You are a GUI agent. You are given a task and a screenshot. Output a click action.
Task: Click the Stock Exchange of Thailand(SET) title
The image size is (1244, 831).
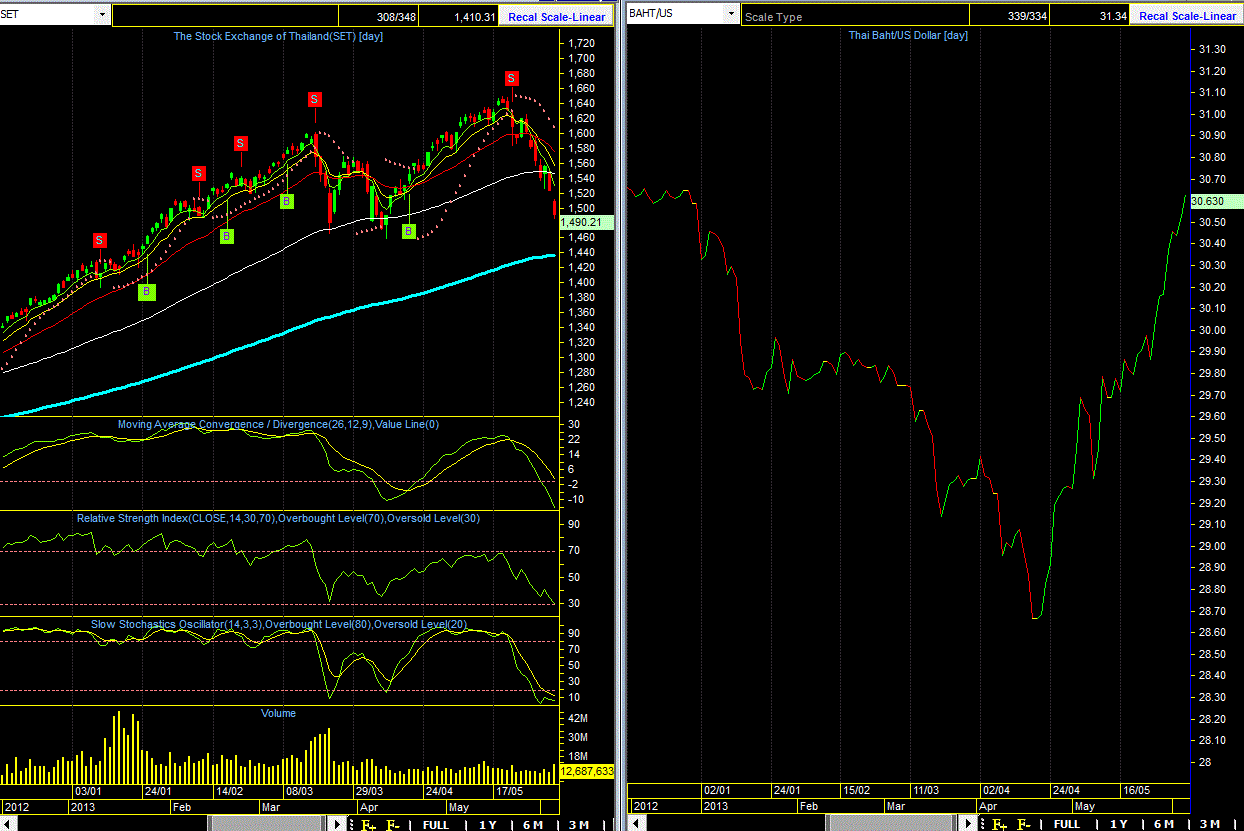(278, 36)
